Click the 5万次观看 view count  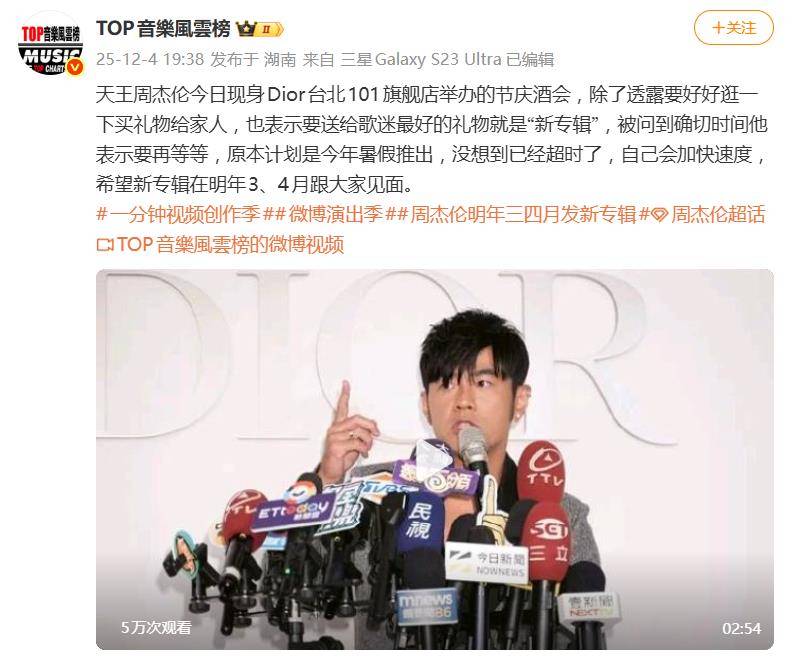(x=156, y=628)
